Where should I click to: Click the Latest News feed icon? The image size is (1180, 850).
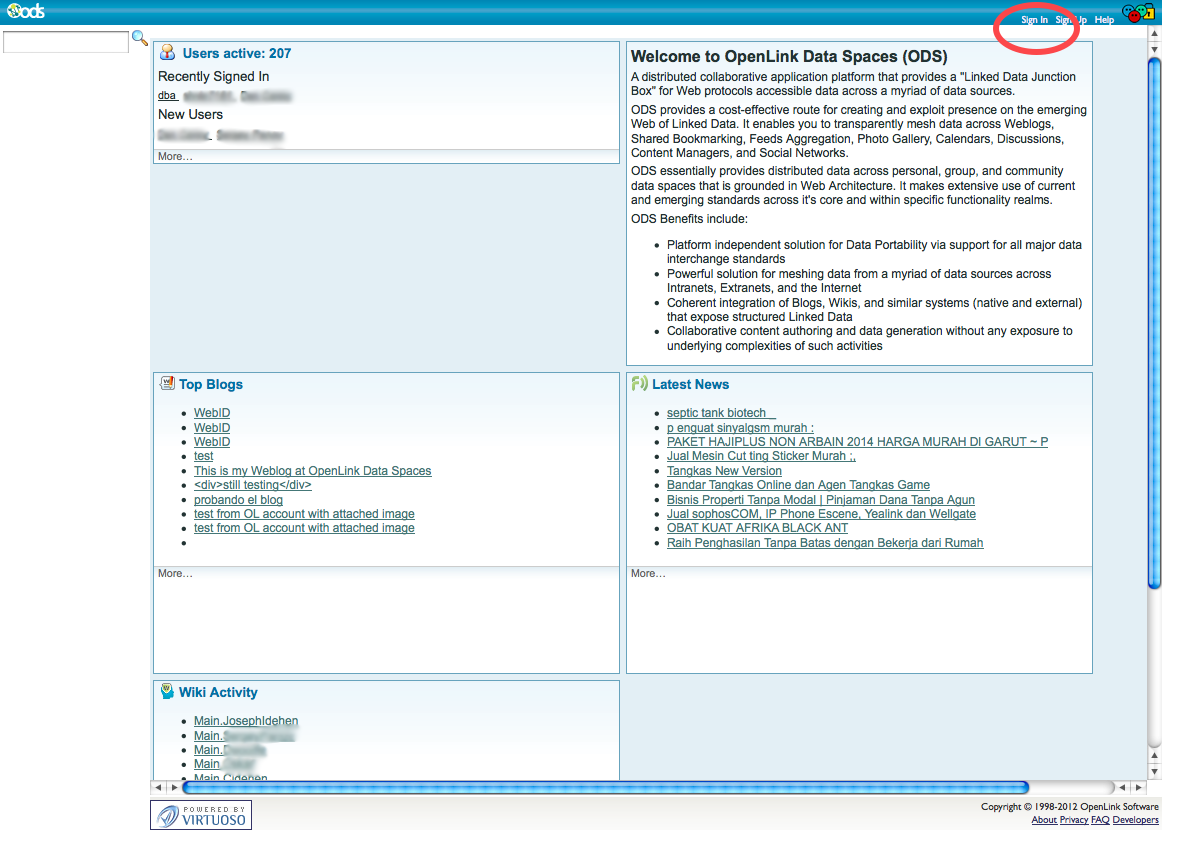click(x=640, y=383)
